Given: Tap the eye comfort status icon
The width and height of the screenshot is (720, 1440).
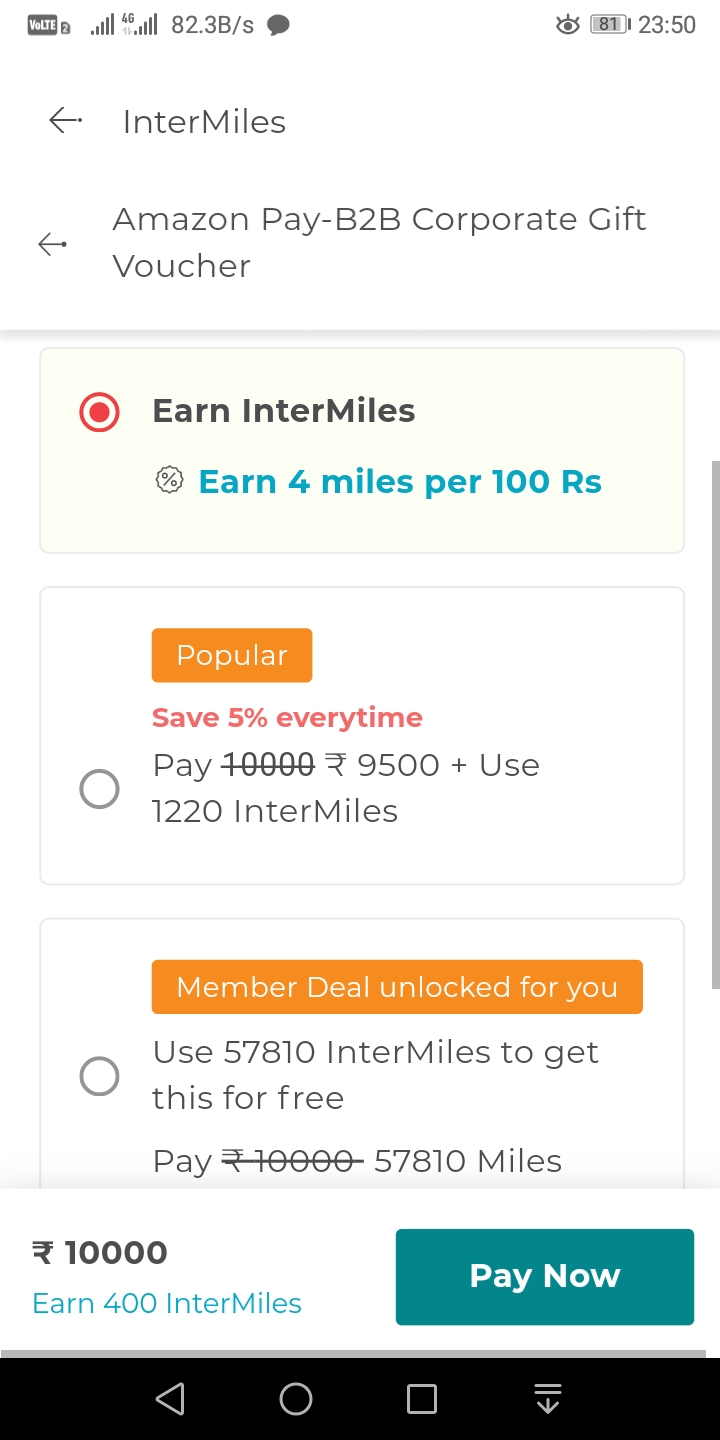Looking at the screenshot, I should [x=567, y=25].
